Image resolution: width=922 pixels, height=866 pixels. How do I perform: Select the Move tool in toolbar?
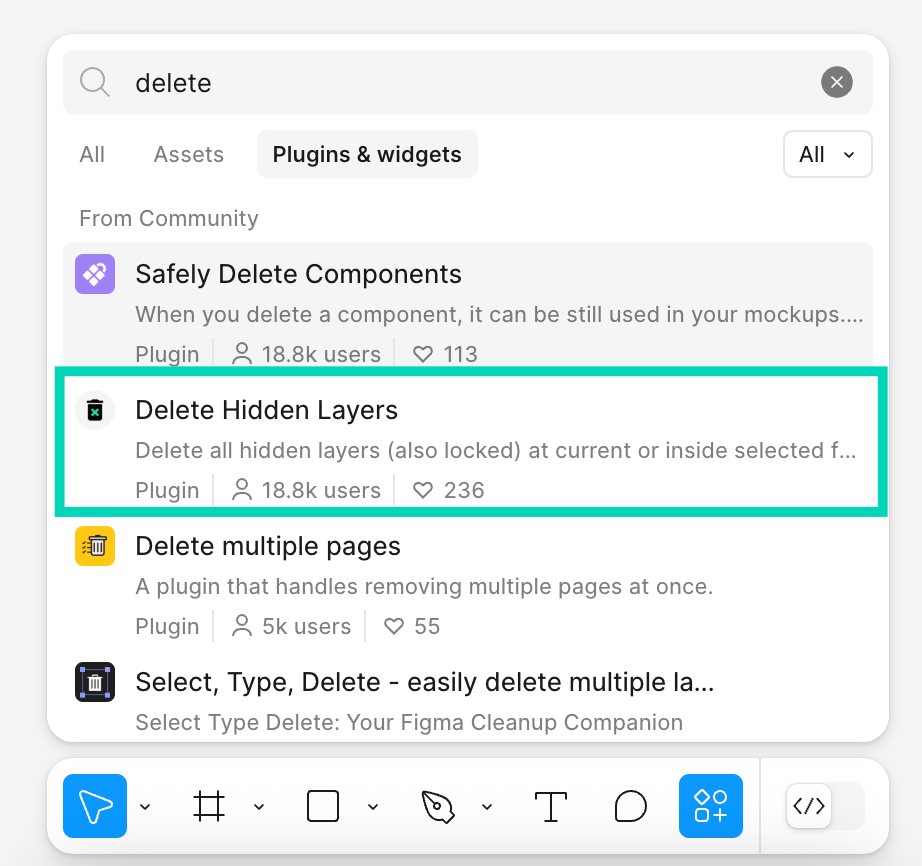tap(95, 806)
